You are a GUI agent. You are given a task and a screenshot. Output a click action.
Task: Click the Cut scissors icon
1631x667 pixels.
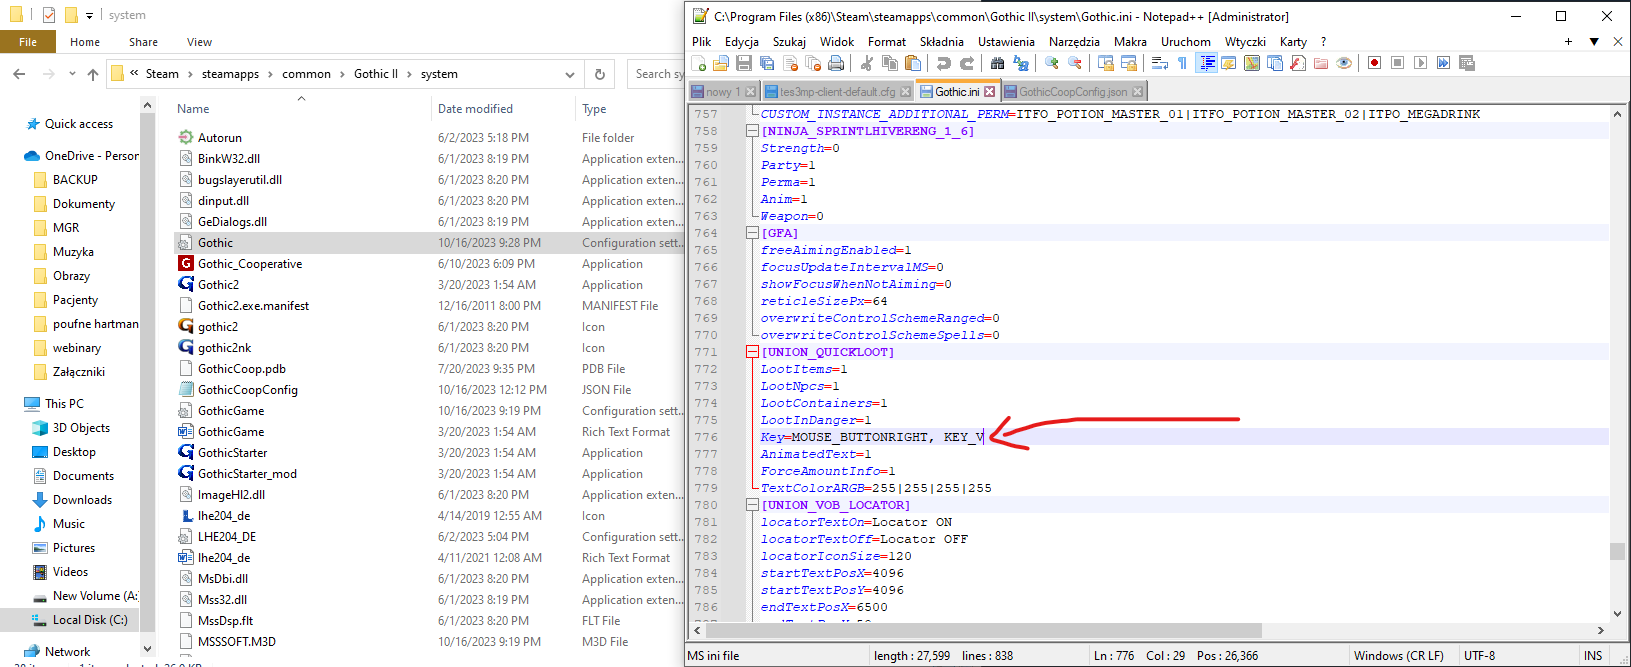(x=866, y=63)
